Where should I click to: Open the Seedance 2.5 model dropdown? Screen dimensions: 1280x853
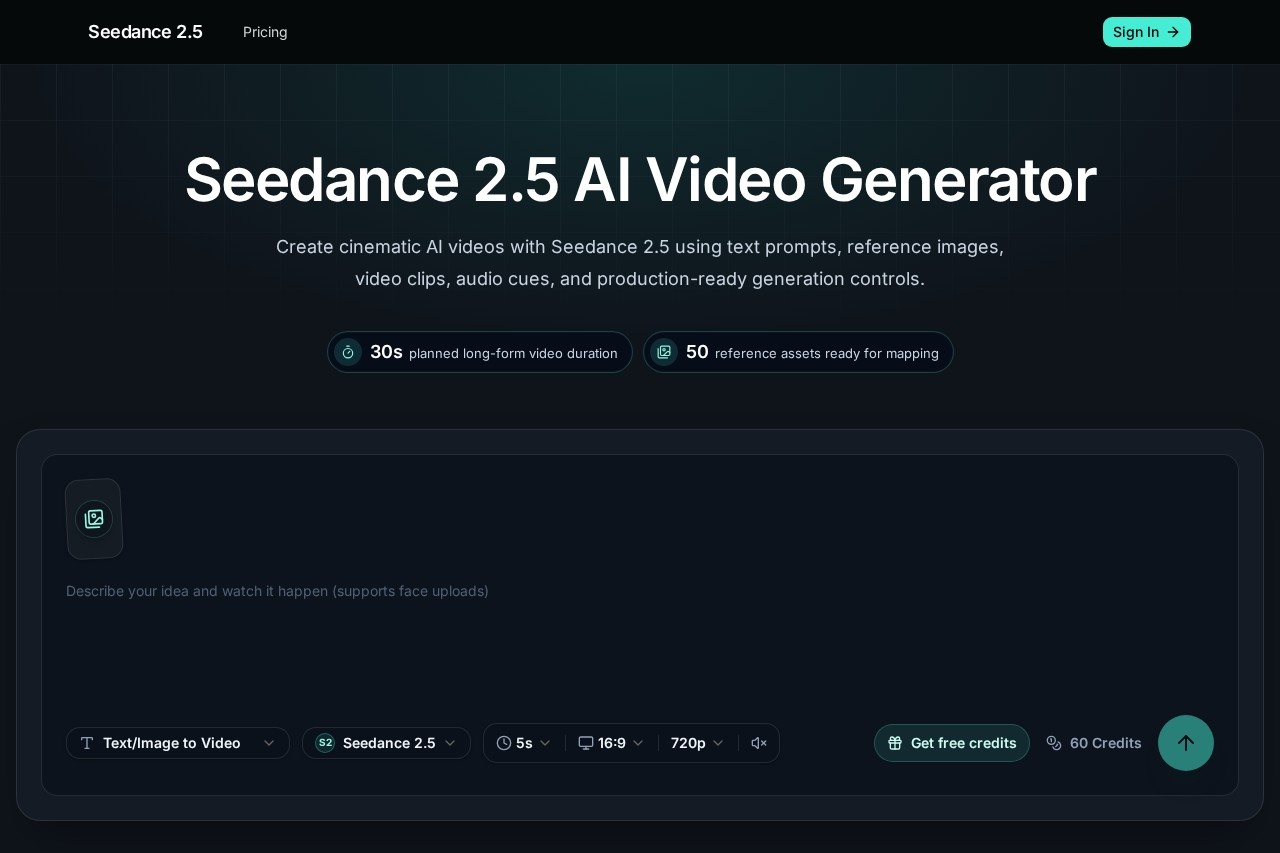tap(386, 743)
